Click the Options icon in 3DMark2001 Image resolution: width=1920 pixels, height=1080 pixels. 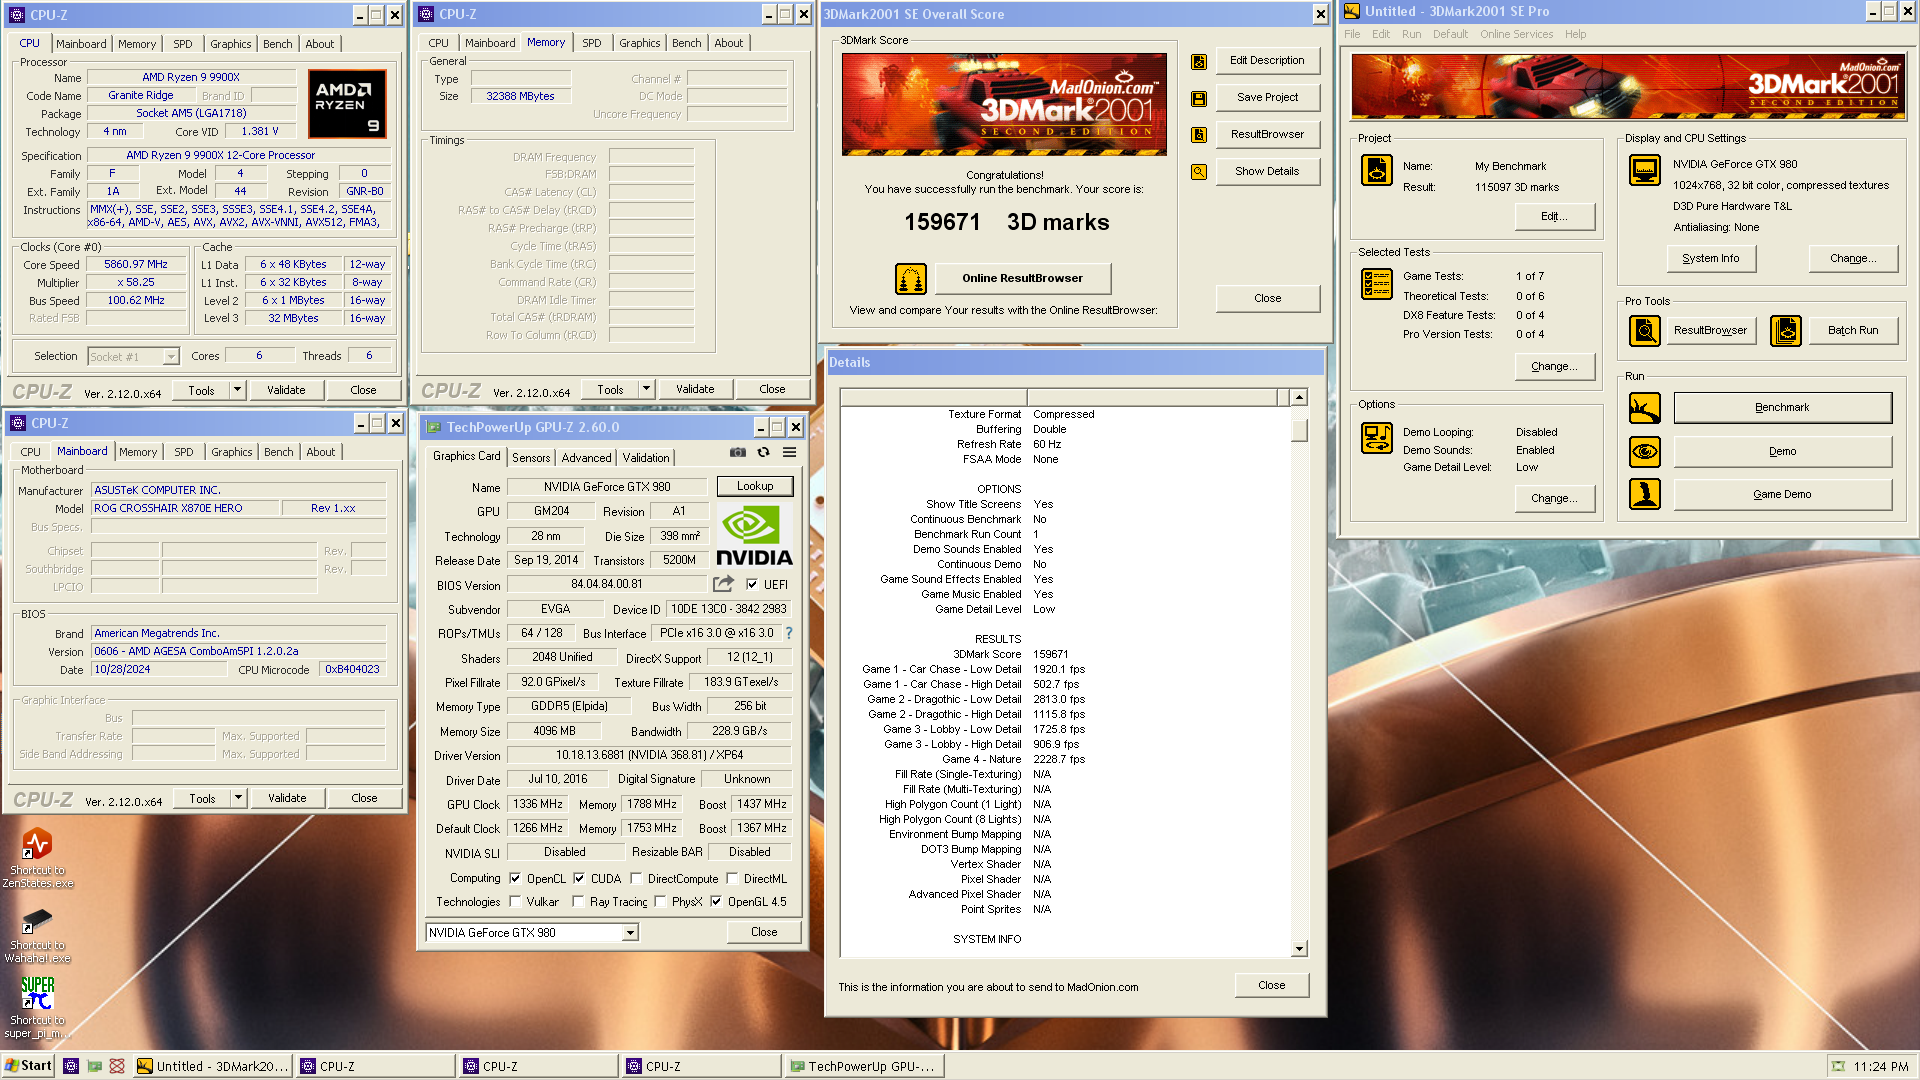coord(1377,438)
